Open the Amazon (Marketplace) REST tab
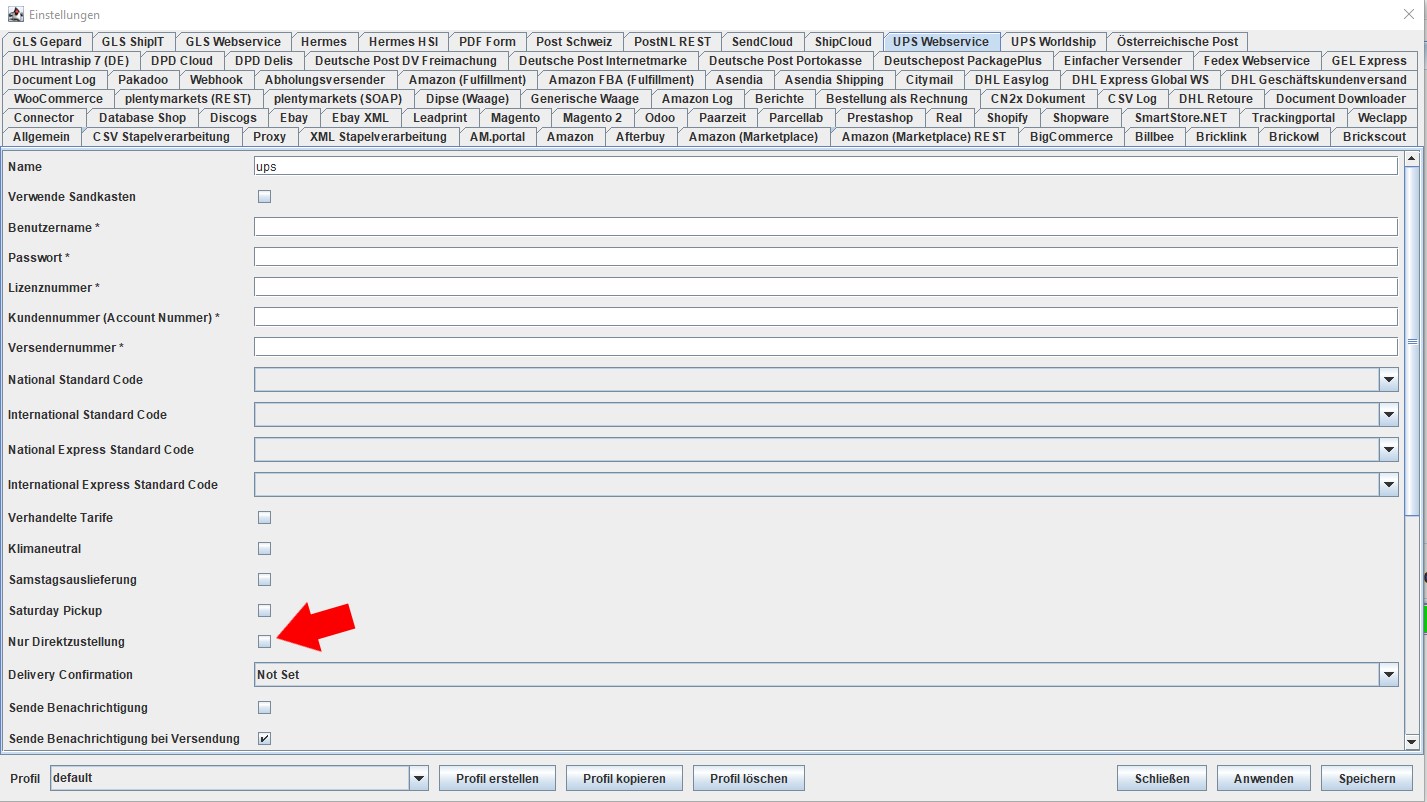Viewport: 1427px width, 802px height. point(924,137)
